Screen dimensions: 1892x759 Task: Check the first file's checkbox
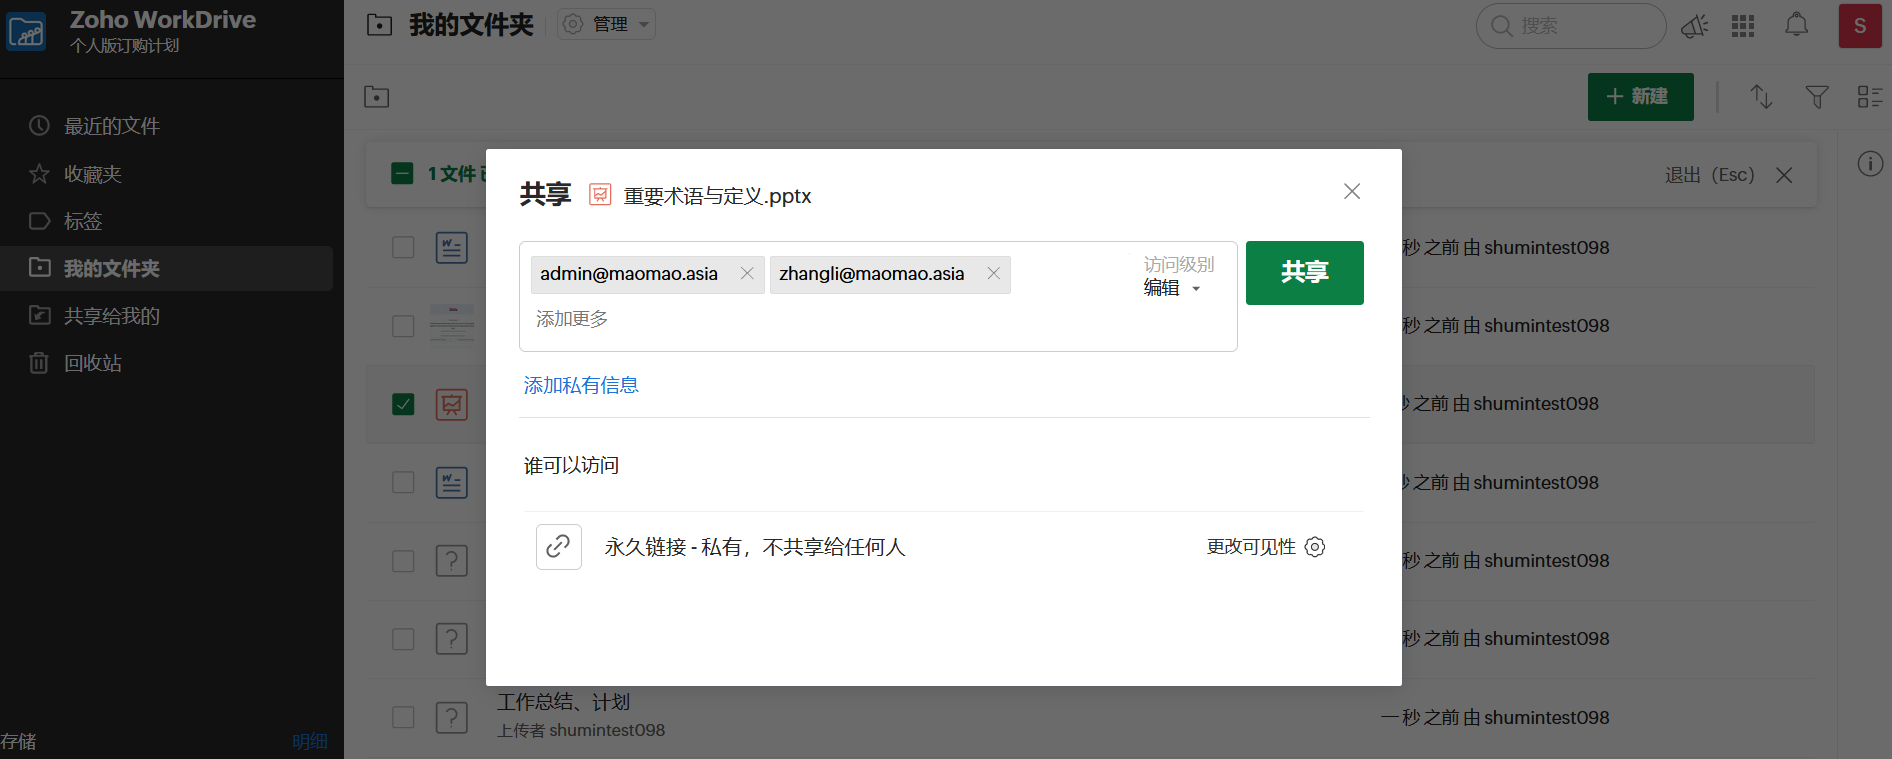coord(403,247)
